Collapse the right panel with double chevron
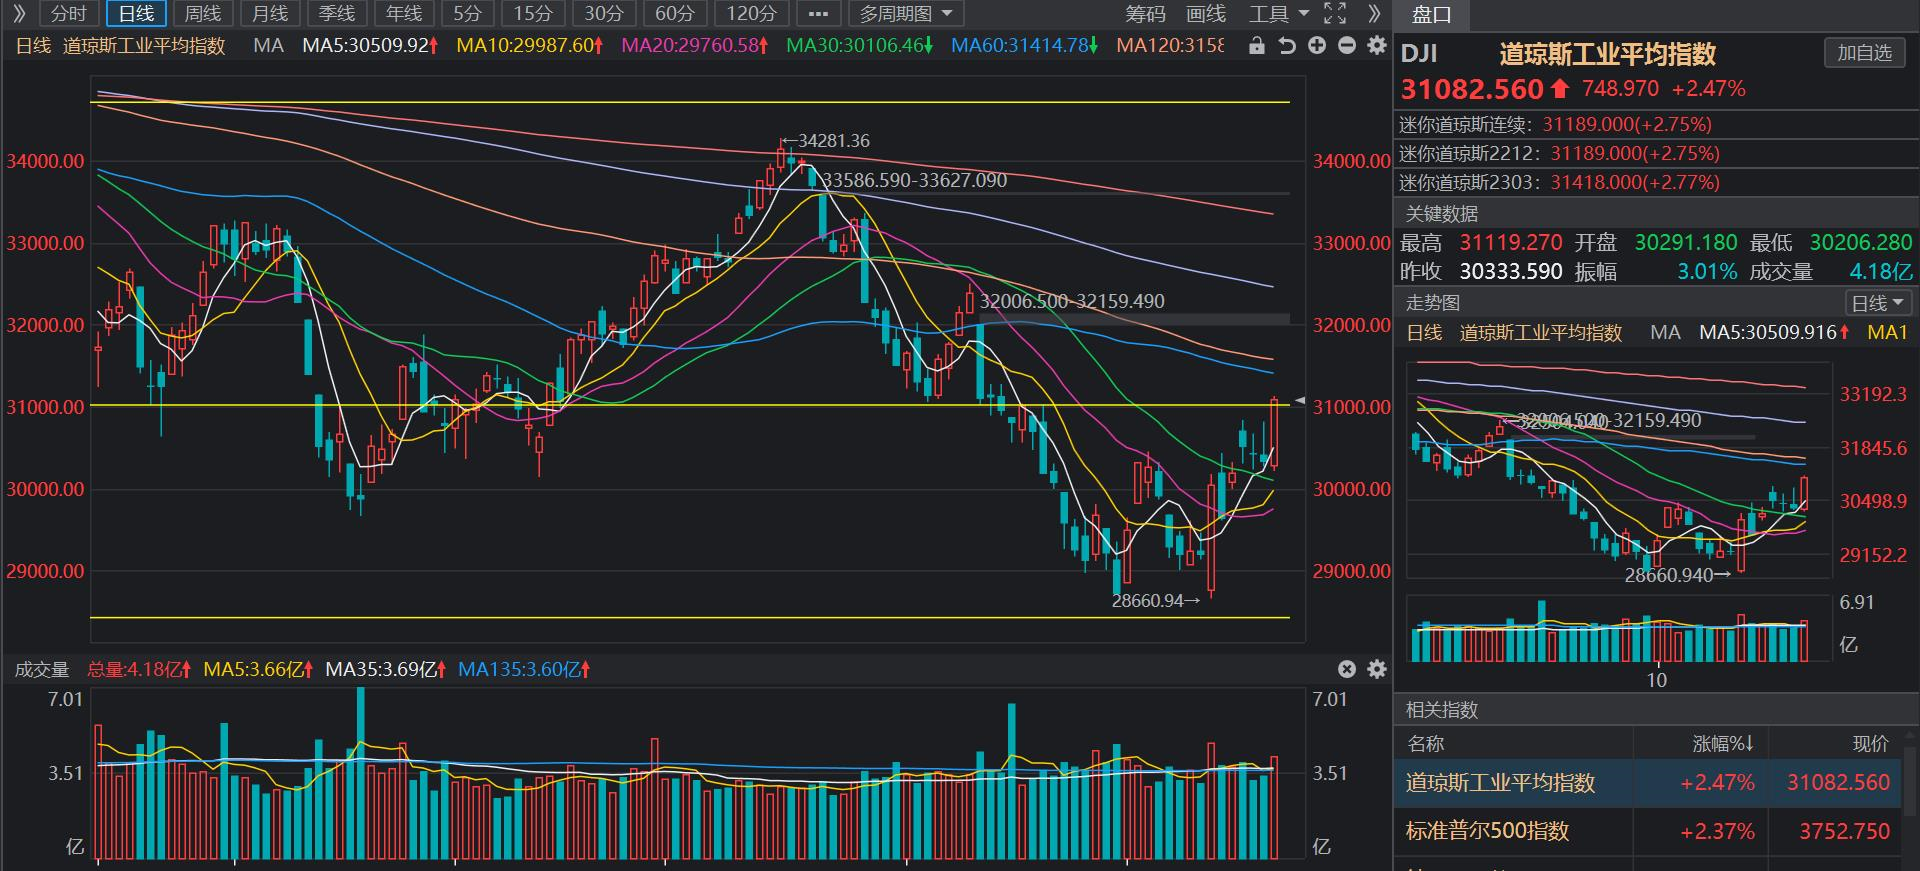This screenshot has height=871, width=1920. point(1374,14)
